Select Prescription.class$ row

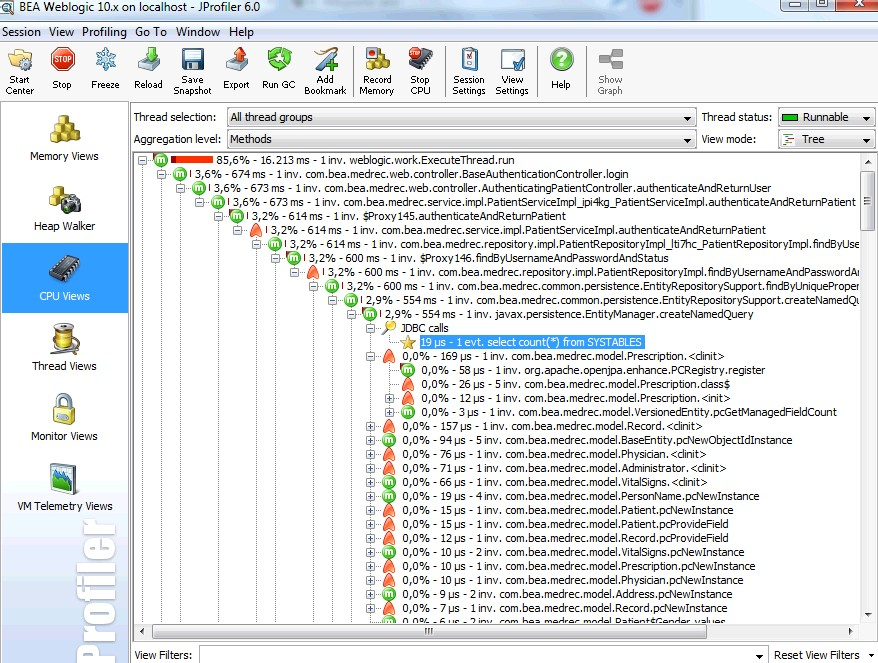point(576,384)
